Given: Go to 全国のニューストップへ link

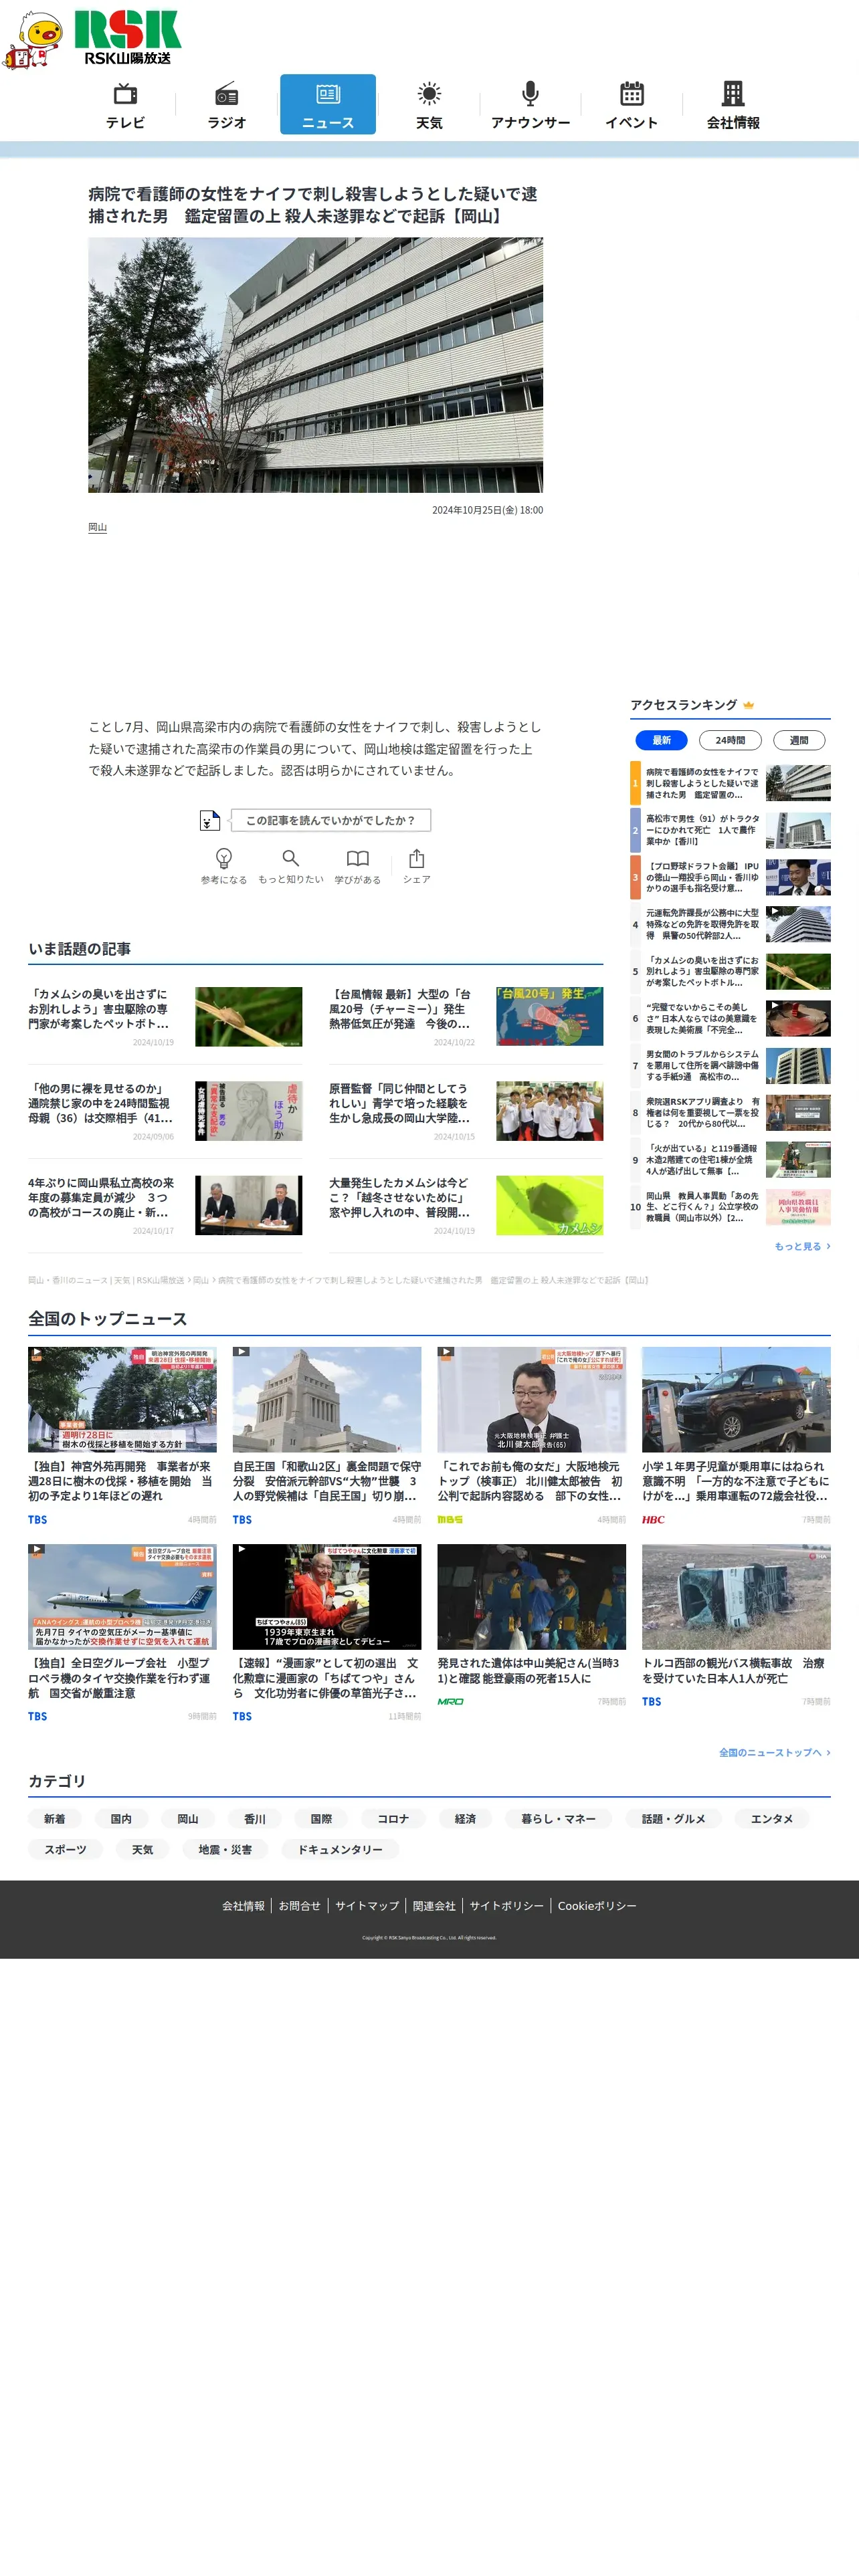Looking at the screenshot, I should click(775, 1752).
